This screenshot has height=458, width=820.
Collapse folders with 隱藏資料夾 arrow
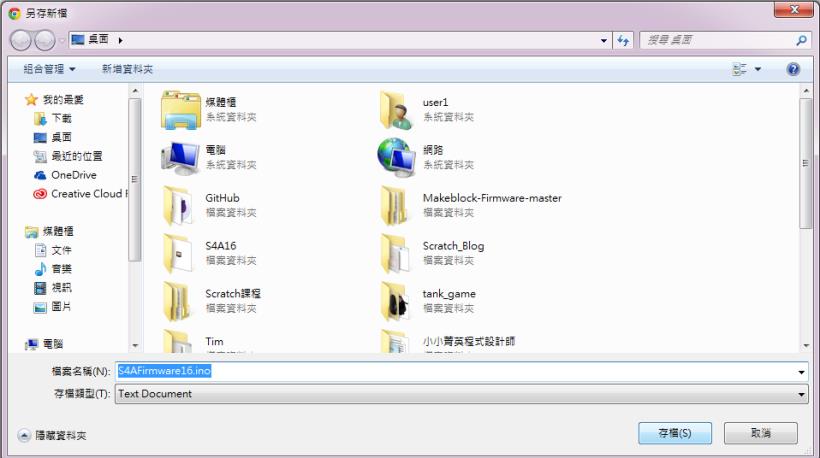point(24,435)
